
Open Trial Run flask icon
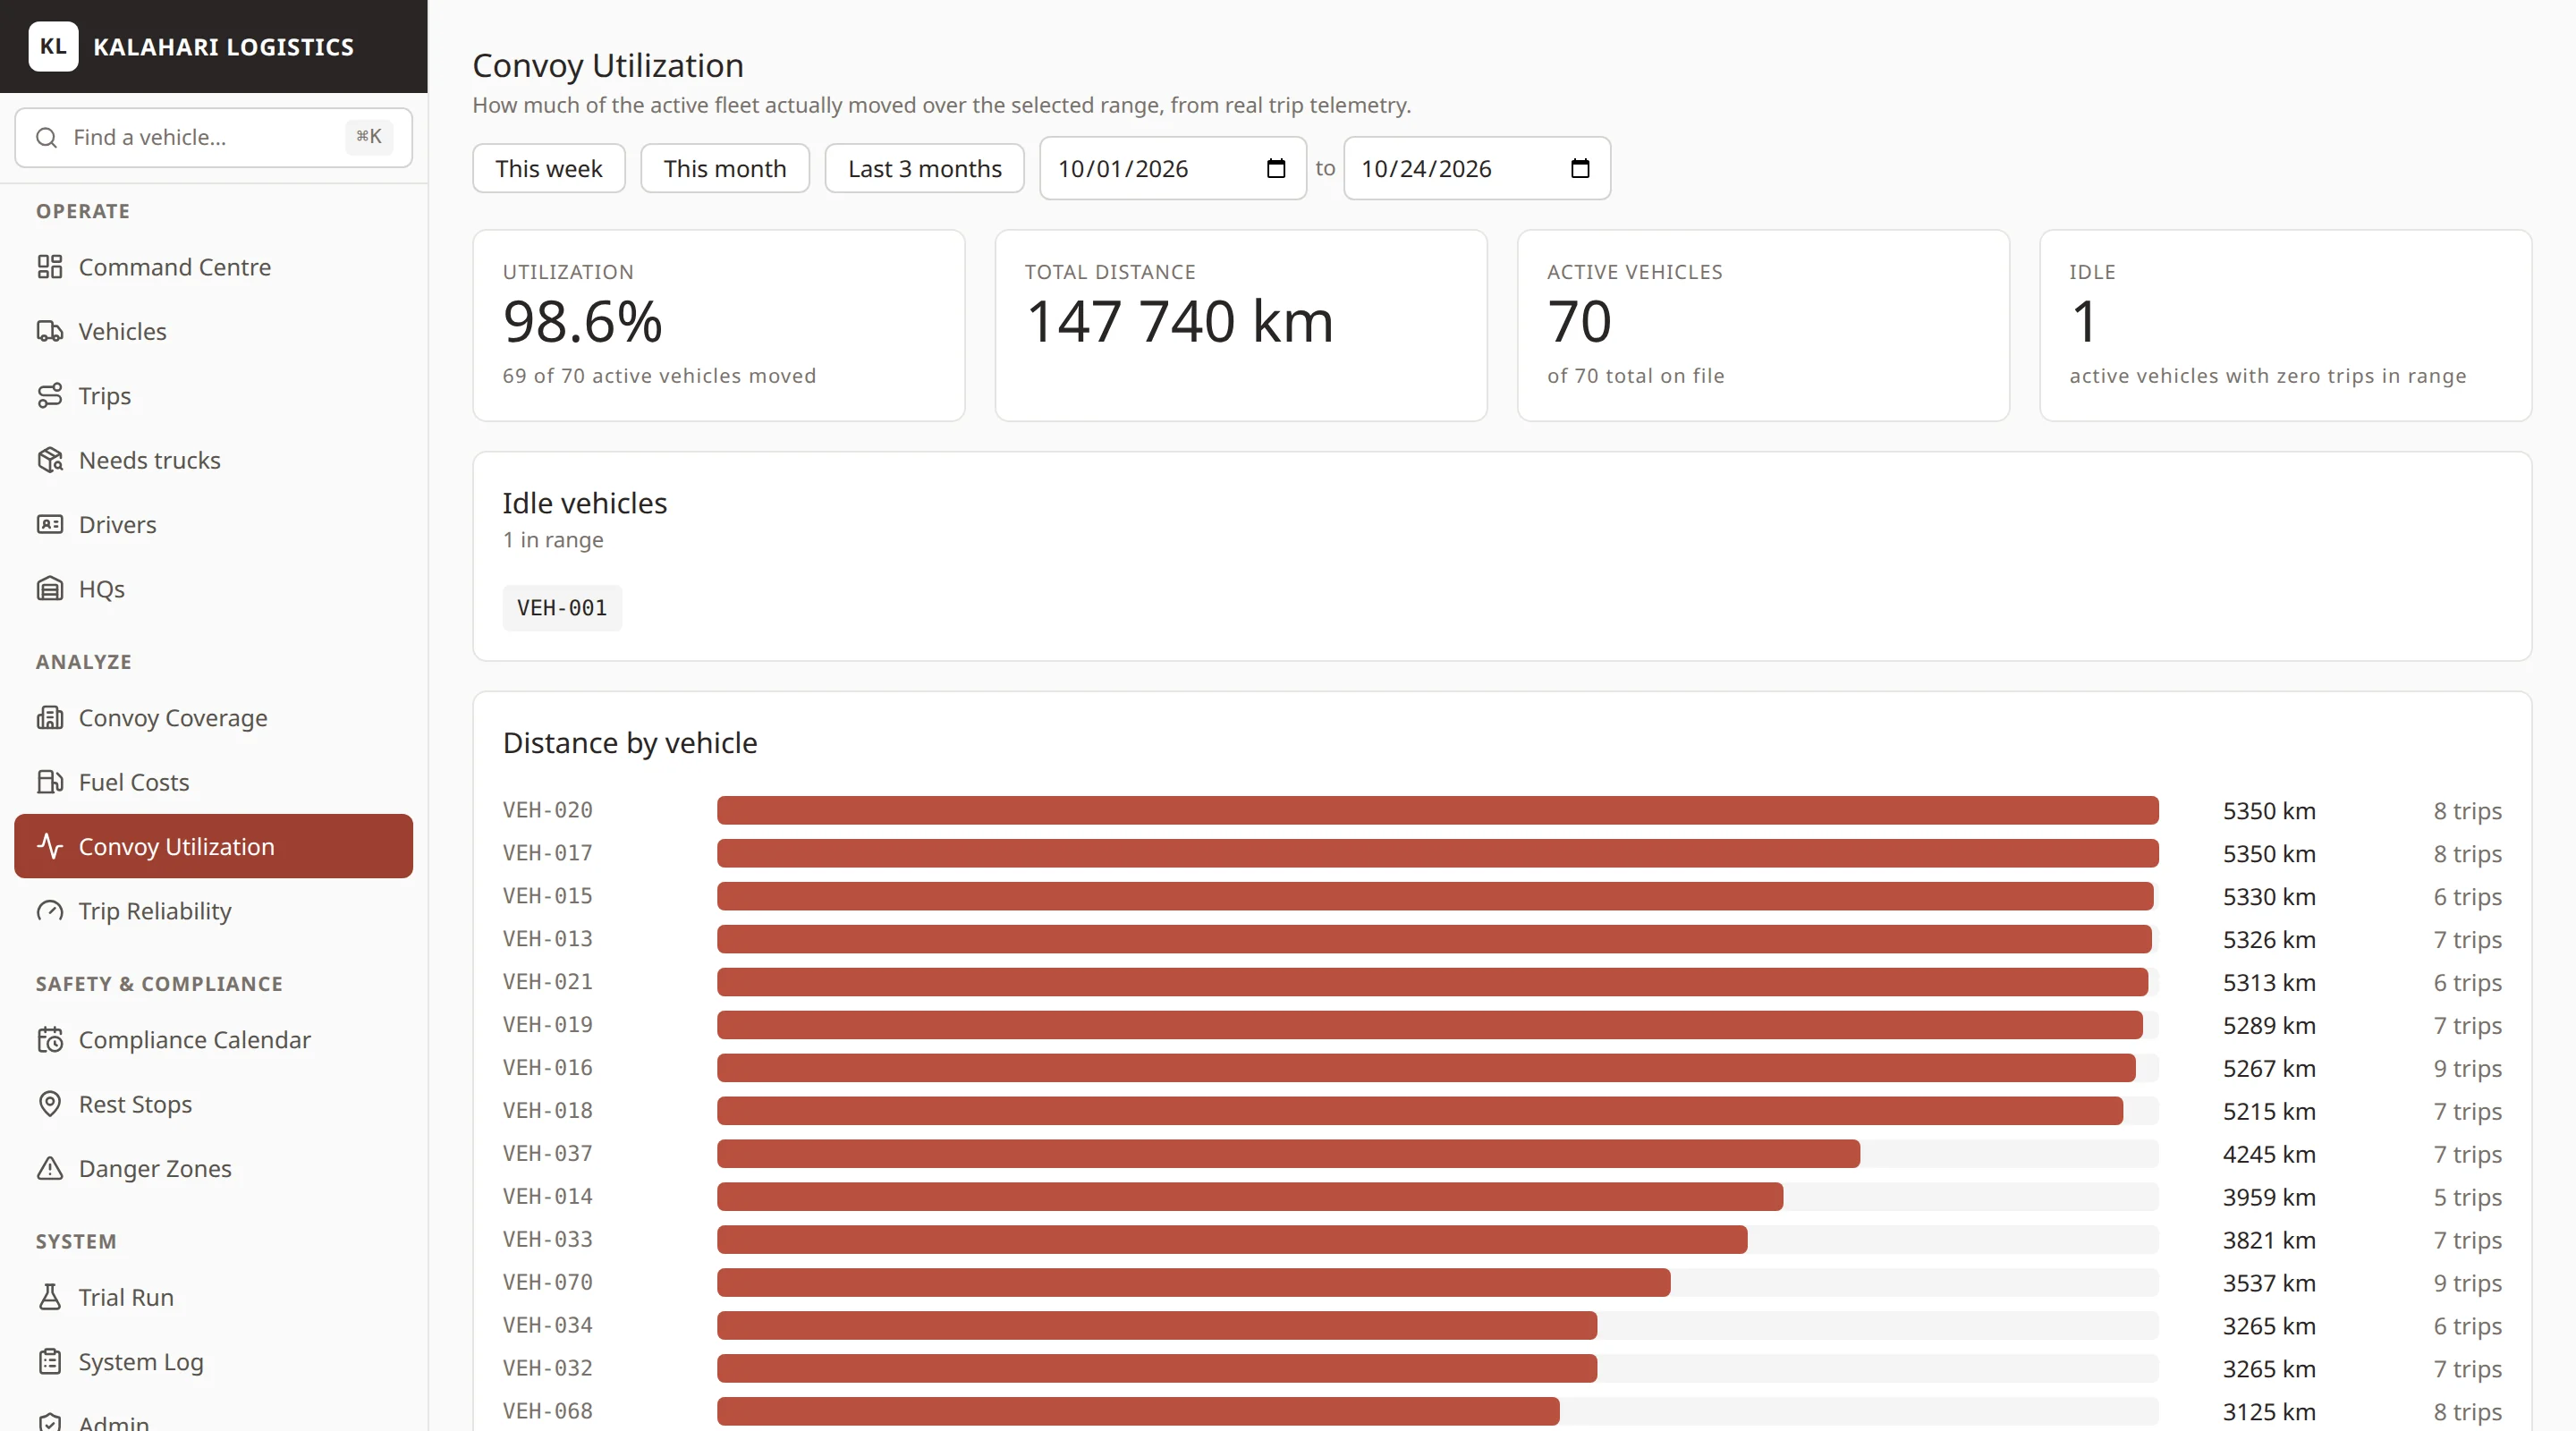pos(49,1298)
